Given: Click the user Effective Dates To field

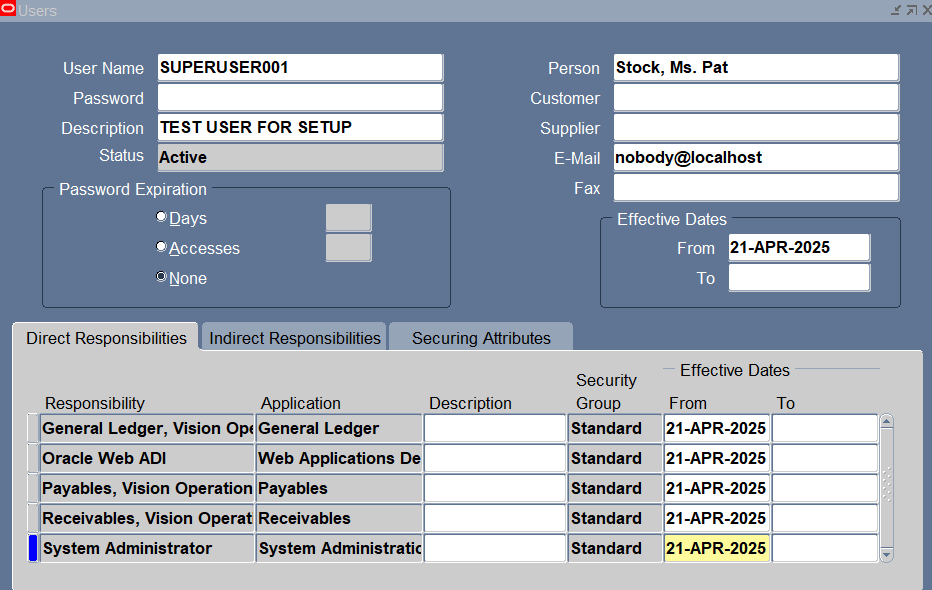Looking at the screenshot, I should coord(799,277).
